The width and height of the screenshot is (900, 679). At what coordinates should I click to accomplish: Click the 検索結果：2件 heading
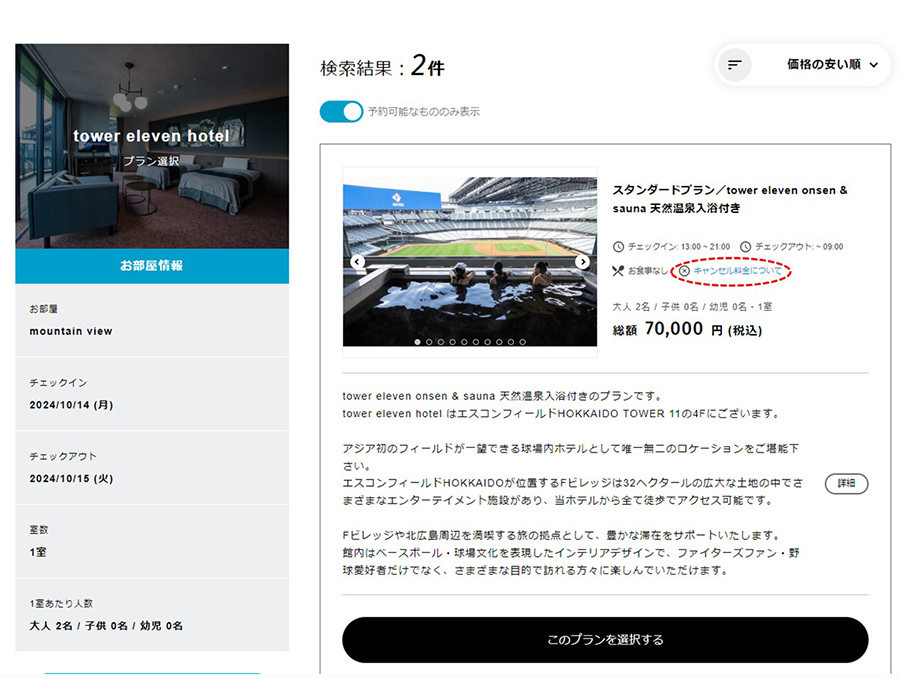point(382,67)
